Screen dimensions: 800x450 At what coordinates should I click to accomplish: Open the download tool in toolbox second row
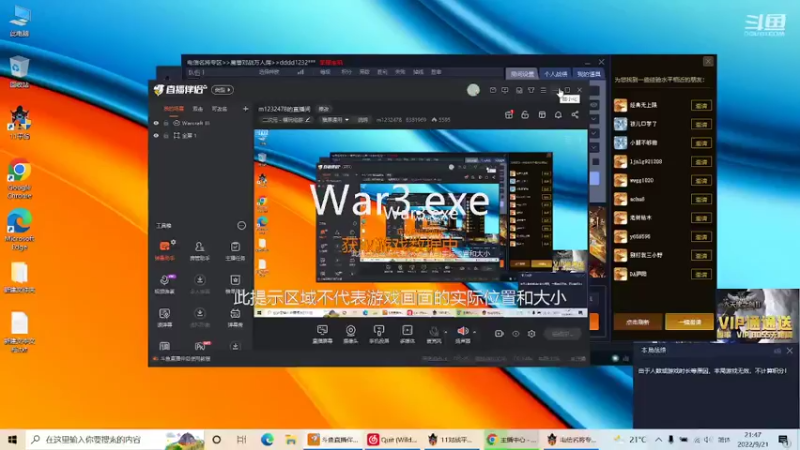pos(199,284)
